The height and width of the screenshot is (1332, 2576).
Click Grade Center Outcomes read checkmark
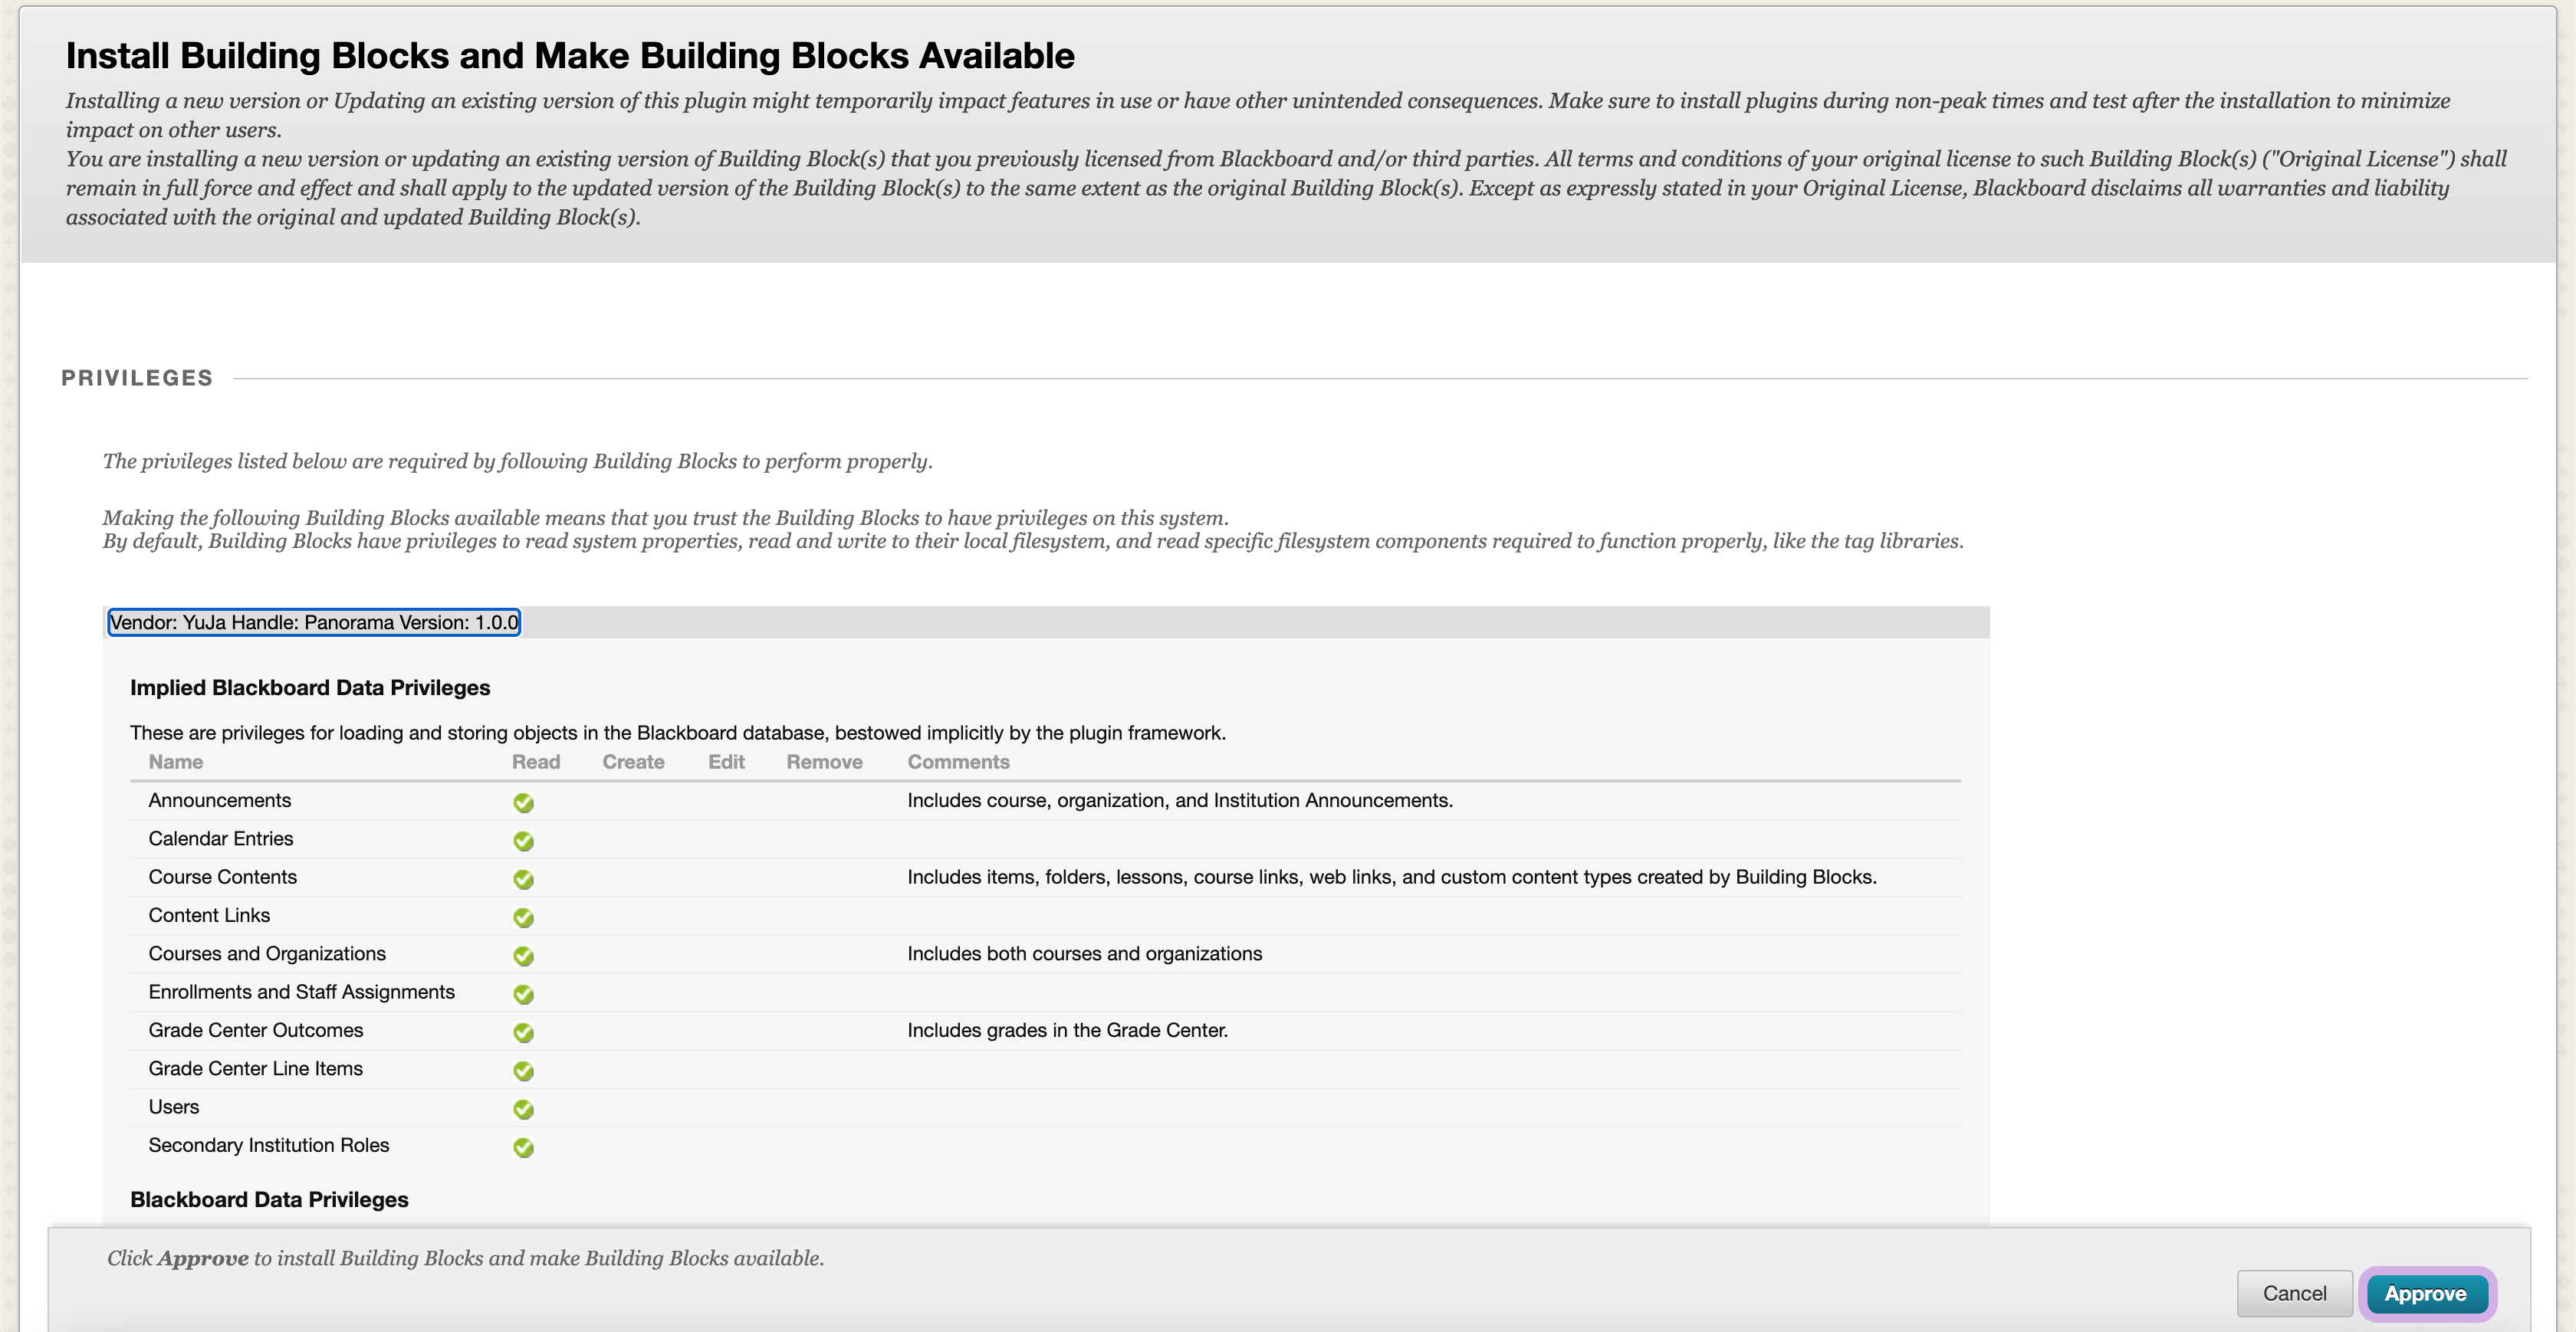coord(523,1032)
